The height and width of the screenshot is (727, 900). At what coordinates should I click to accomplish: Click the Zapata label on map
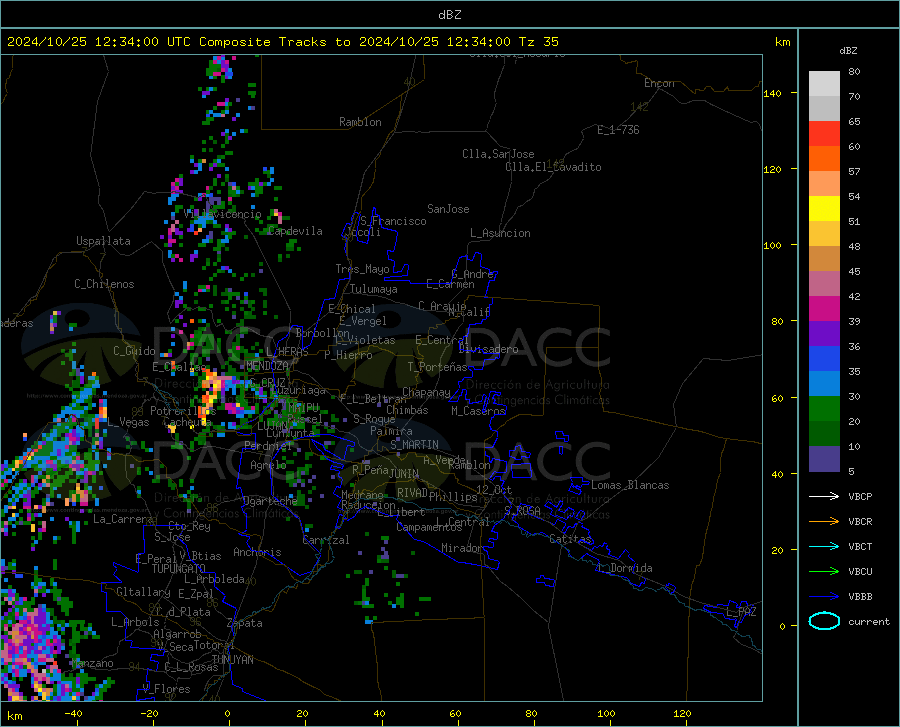pos(245,623)
